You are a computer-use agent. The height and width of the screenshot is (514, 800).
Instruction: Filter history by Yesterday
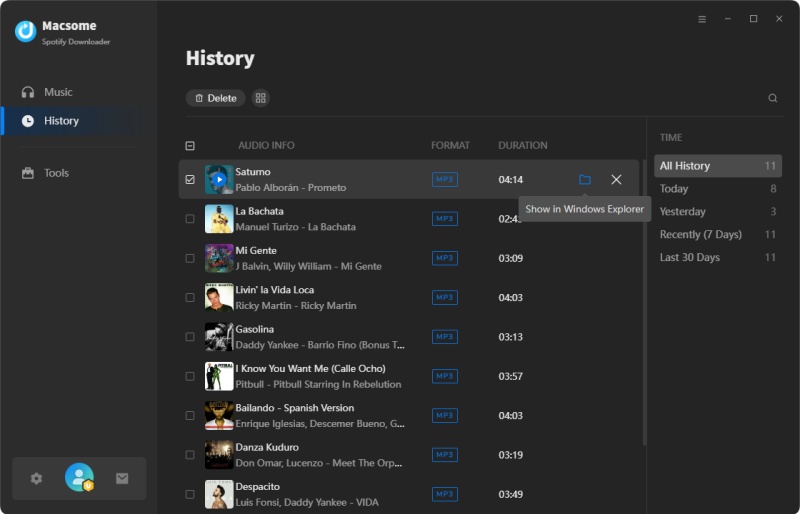point(717,212)
